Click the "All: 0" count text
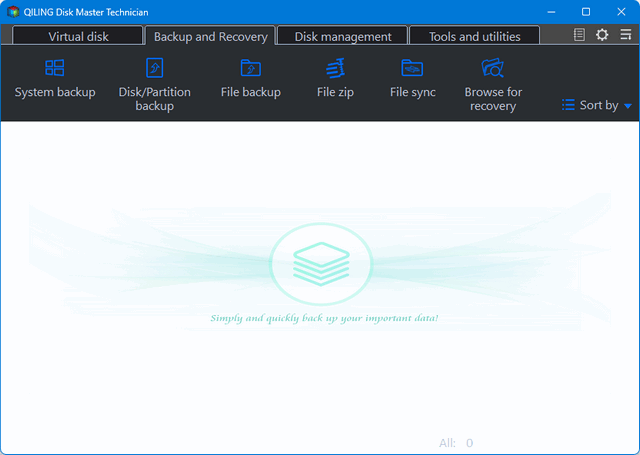 coord(456,443)
